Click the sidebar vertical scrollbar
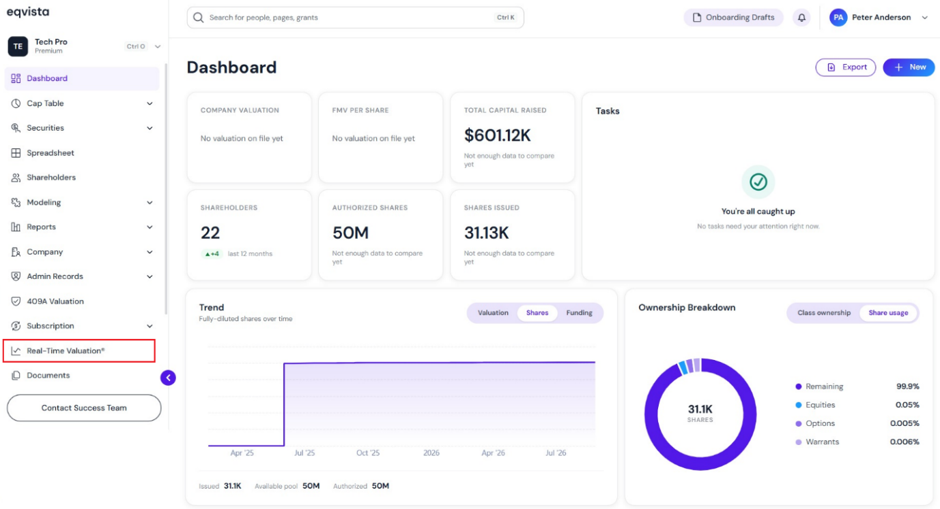 [x=166, y=189]
